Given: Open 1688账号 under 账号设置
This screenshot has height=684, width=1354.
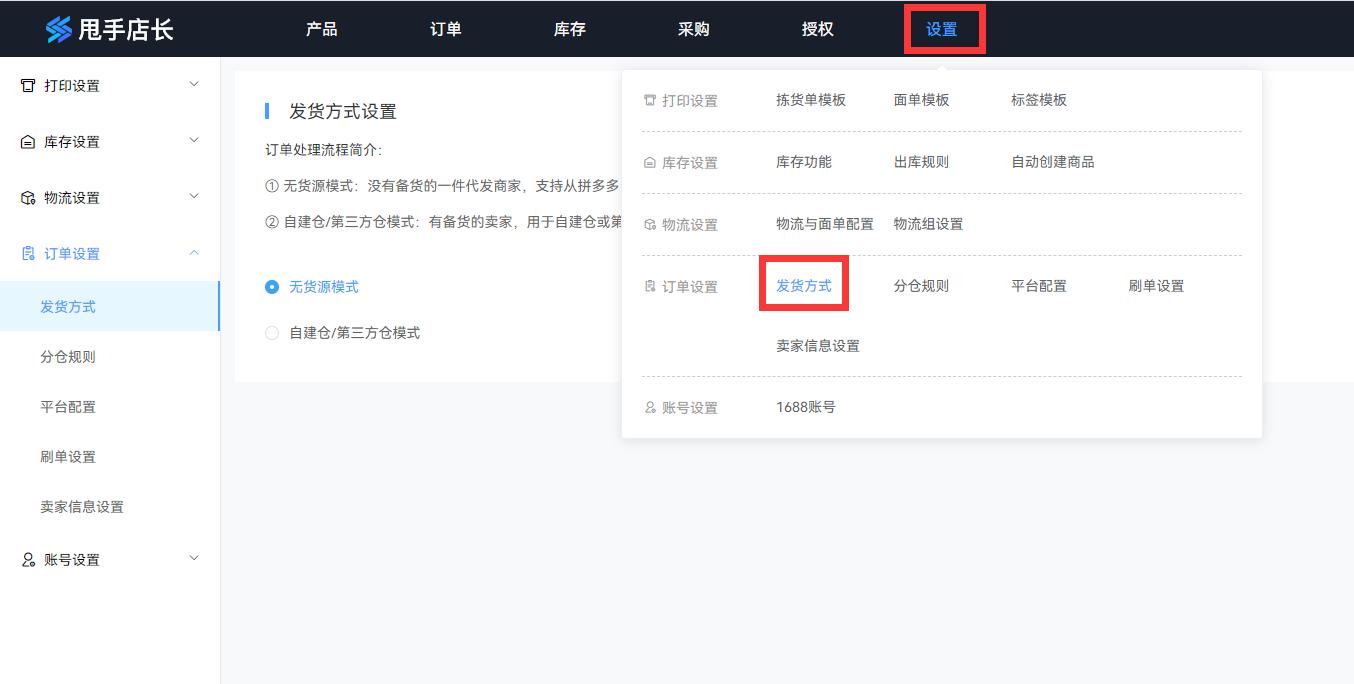Looking at the screenshot, I should (807, 407).
